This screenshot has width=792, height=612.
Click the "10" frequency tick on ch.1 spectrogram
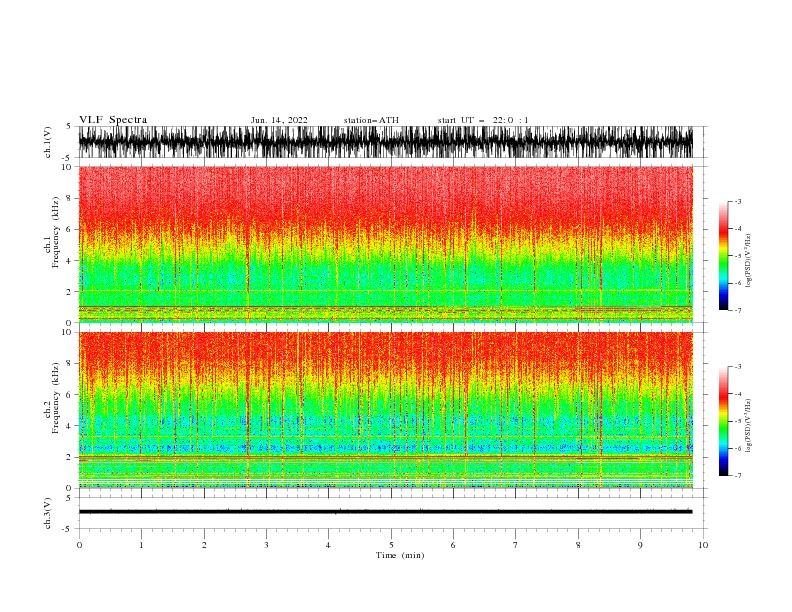point(67,167)
